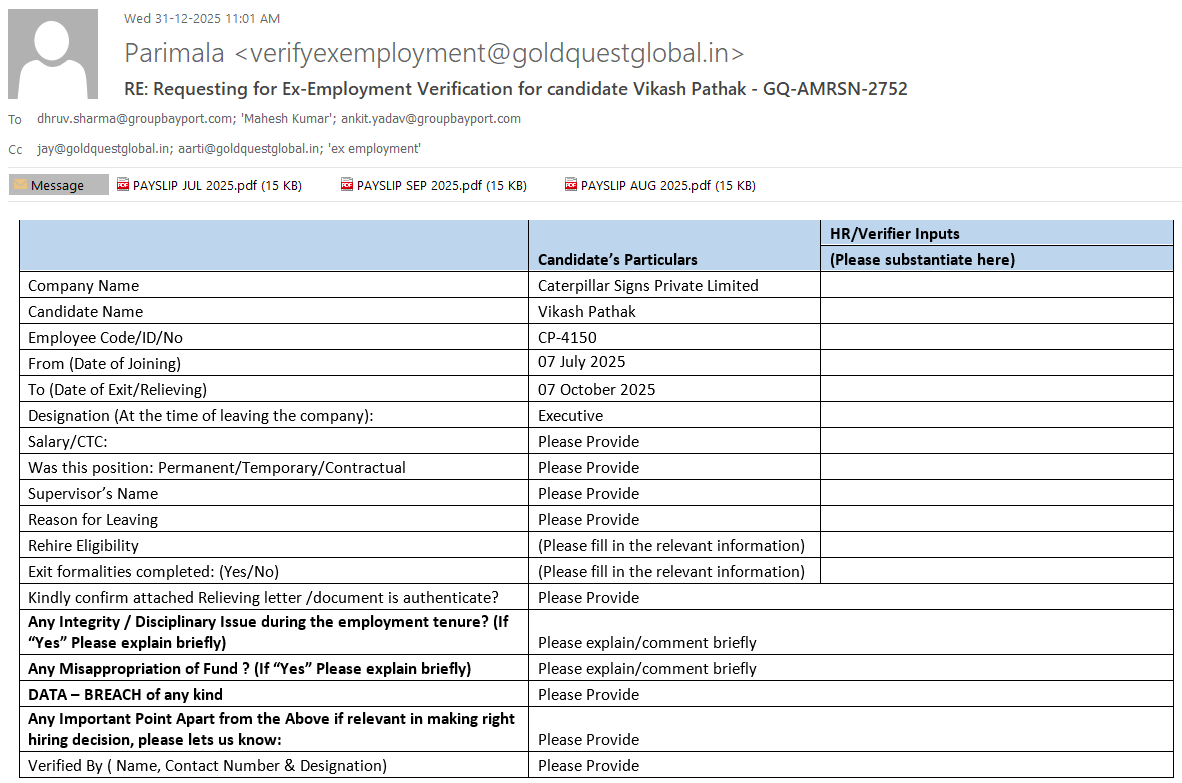This screenshot has width=1182, height=783.
Task: Select the Message tab
Action: click(59, 185)
